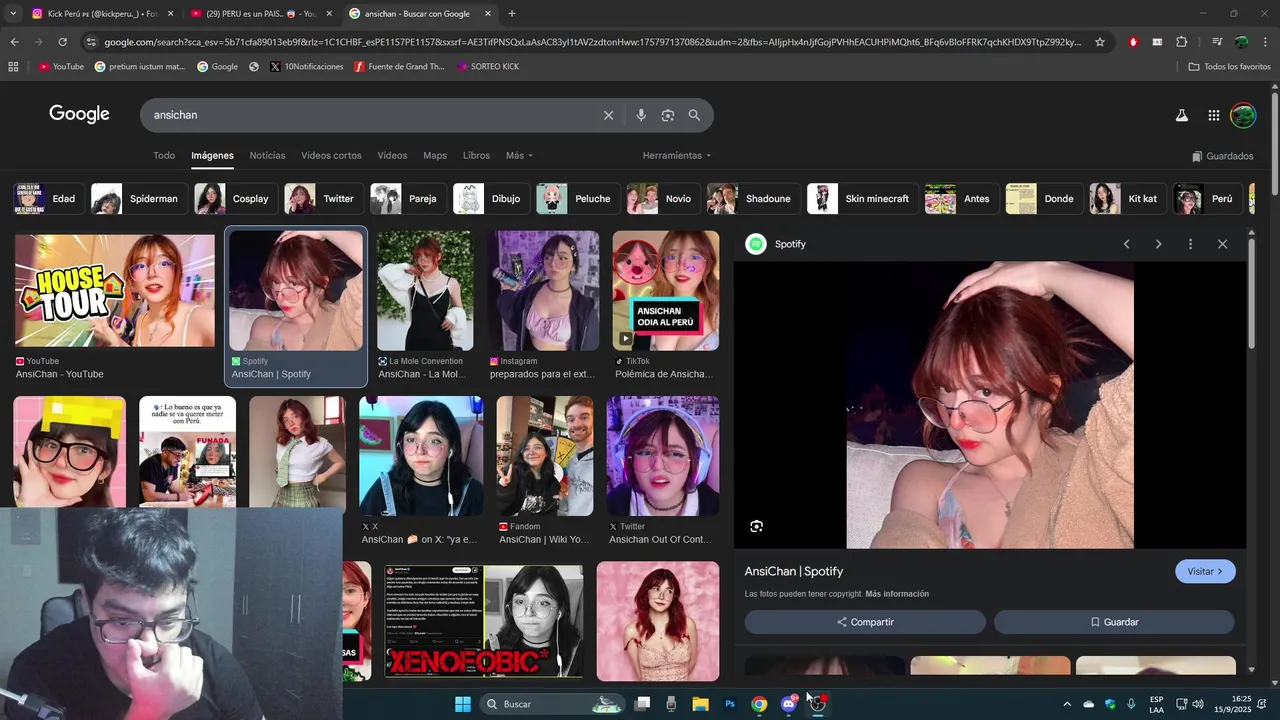Screen dimensions: 1280x720
Task: Open the YouTube bookmark
Action: (x=61, y=67)
